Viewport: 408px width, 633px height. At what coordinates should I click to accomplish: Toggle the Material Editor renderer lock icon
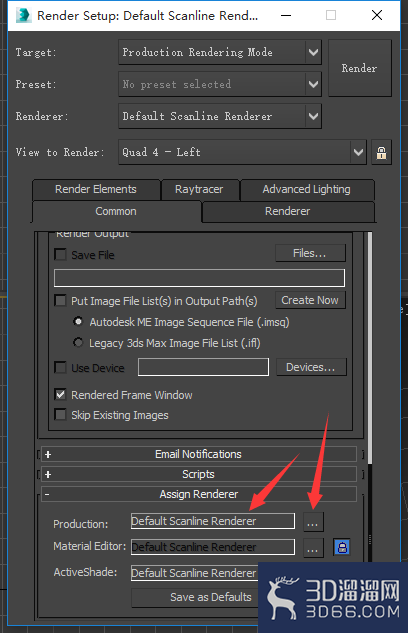coord(342,547)
